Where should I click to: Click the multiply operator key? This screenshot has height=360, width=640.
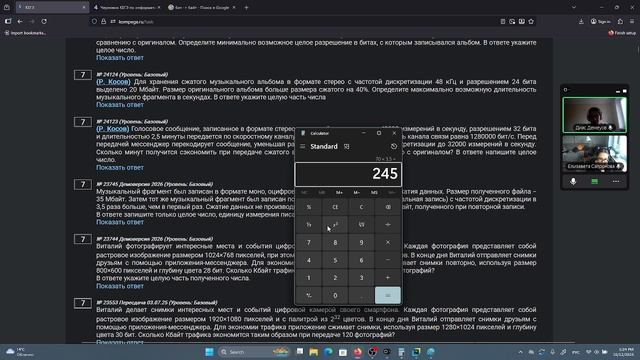pos(388,242)
